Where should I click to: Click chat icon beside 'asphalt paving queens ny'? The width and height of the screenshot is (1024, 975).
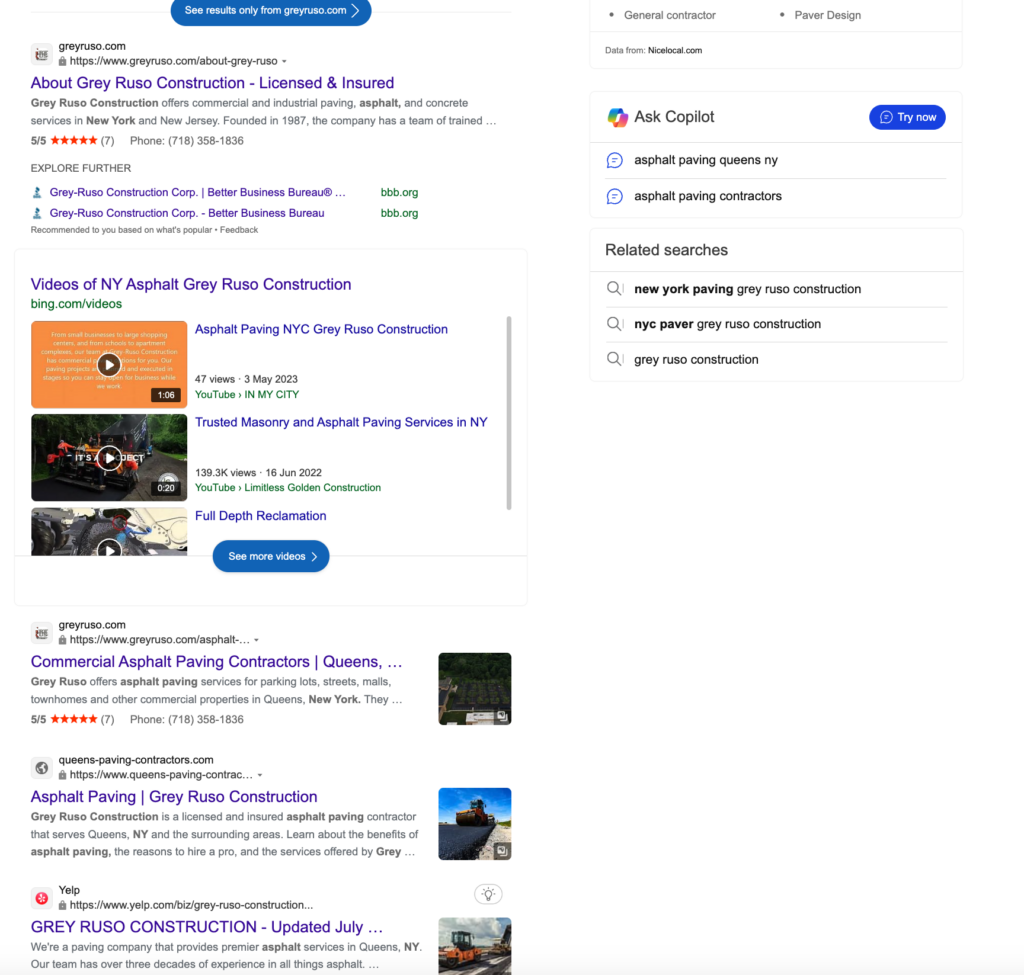[x=615, y=160]
